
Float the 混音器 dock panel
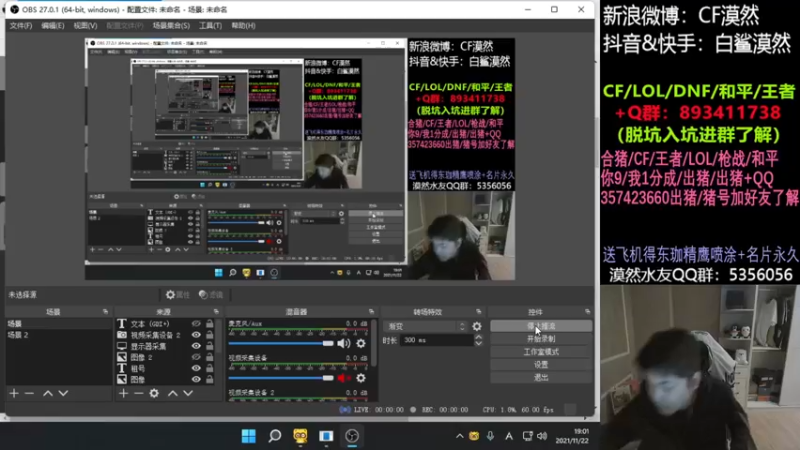click(371, 312)
